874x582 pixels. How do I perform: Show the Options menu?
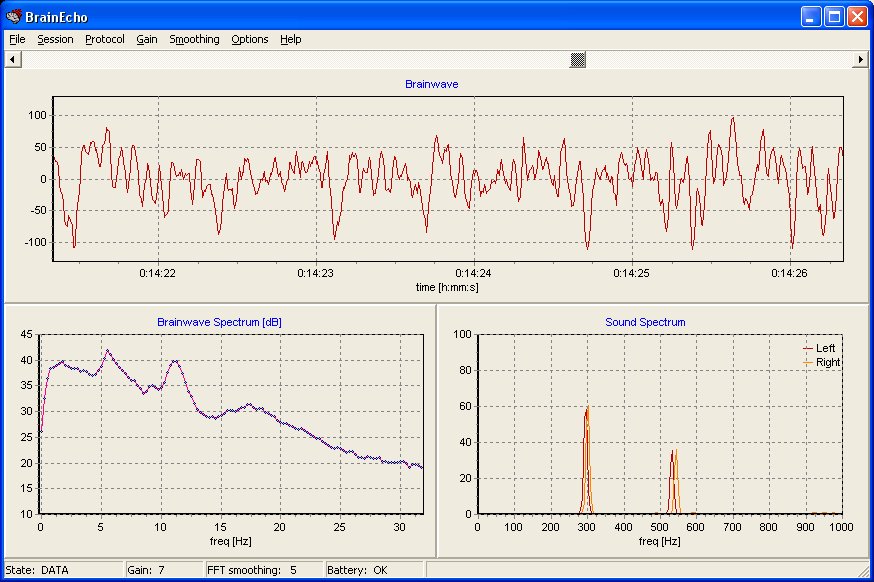click(249, 39)
